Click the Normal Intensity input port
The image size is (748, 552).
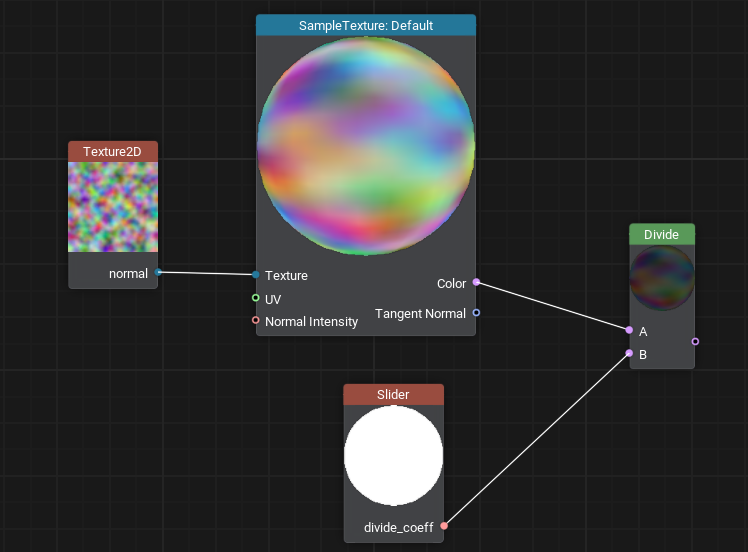(256, 321)
